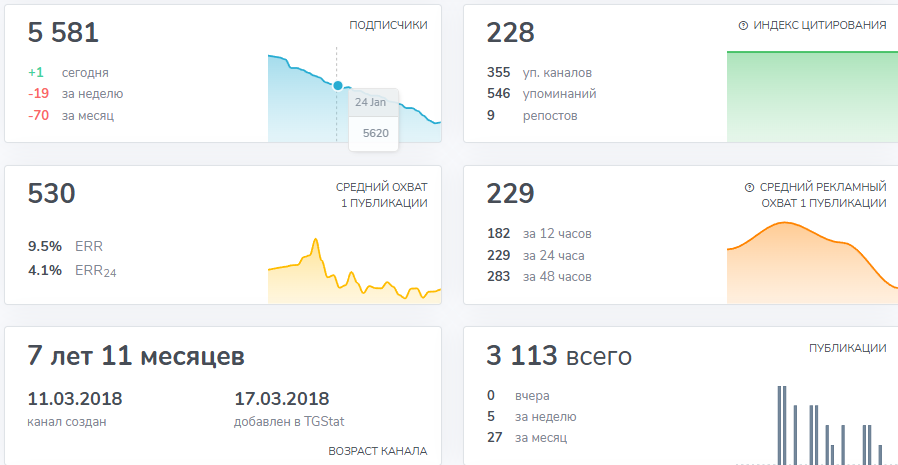Click the green citation index chart
The image size is (898, 465).
click(813, 96)
